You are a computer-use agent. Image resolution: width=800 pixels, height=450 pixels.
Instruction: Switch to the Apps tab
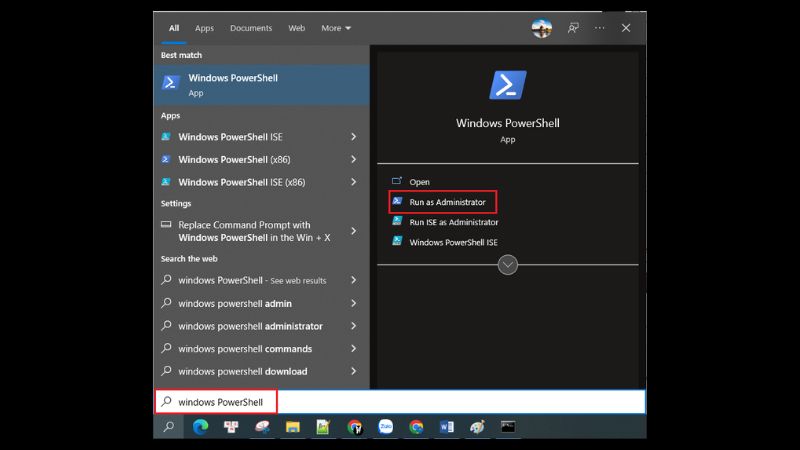click(204, 28)
